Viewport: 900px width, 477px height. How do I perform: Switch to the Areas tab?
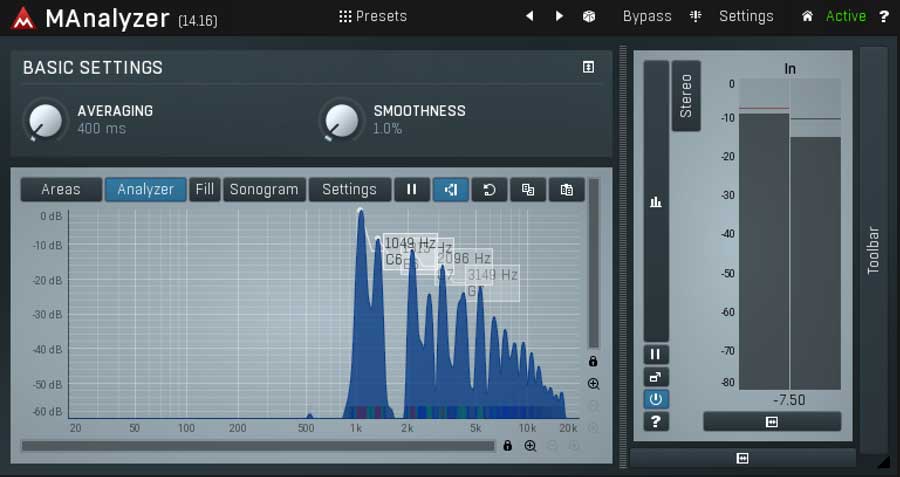point(61,189)
